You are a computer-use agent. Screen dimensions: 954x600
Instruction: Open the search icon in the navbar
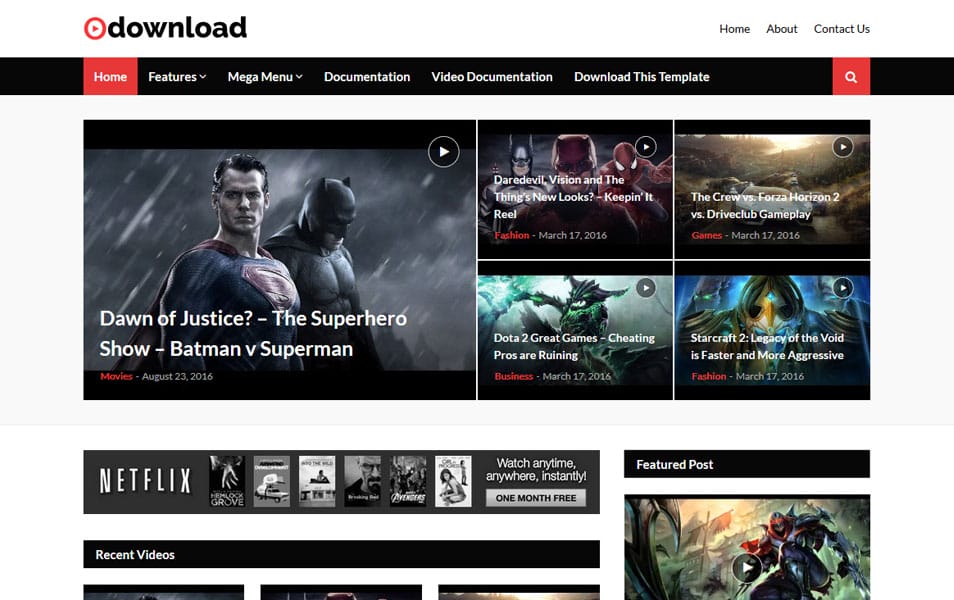point(849,76)
